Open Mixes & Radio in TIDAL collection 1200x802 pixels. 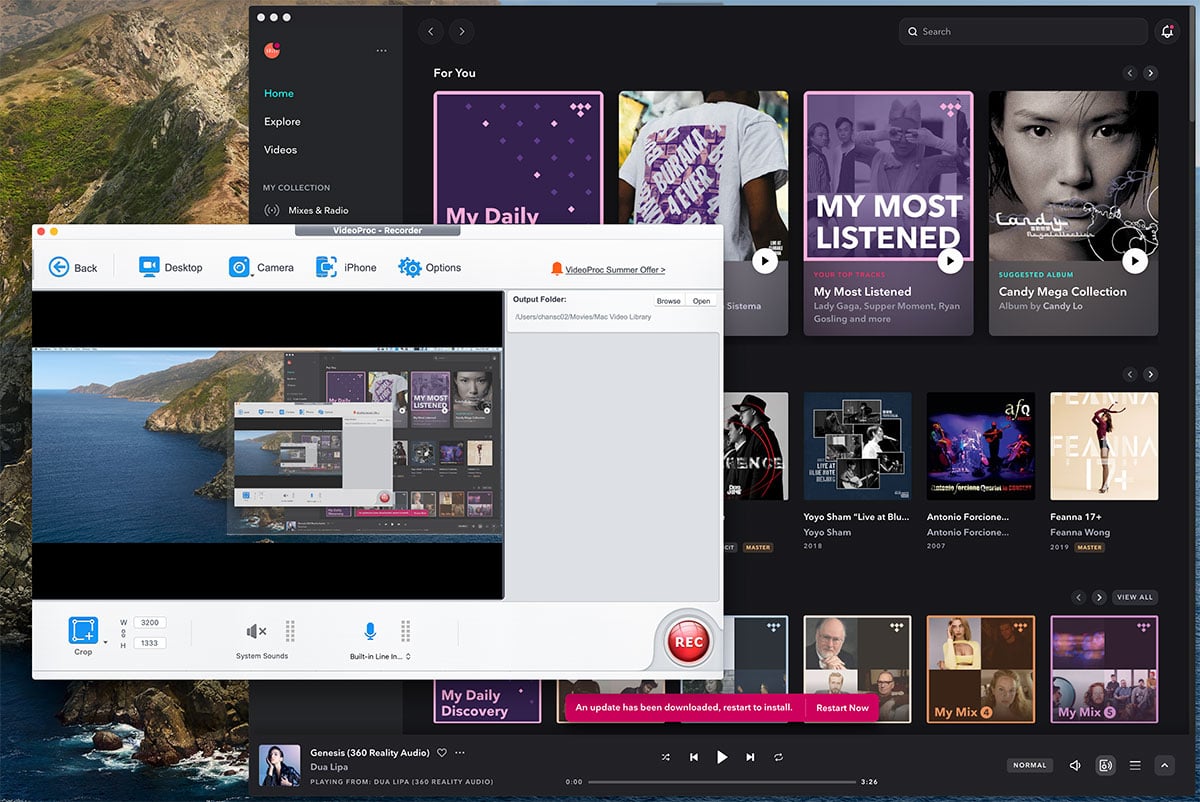tap(306, 210)
